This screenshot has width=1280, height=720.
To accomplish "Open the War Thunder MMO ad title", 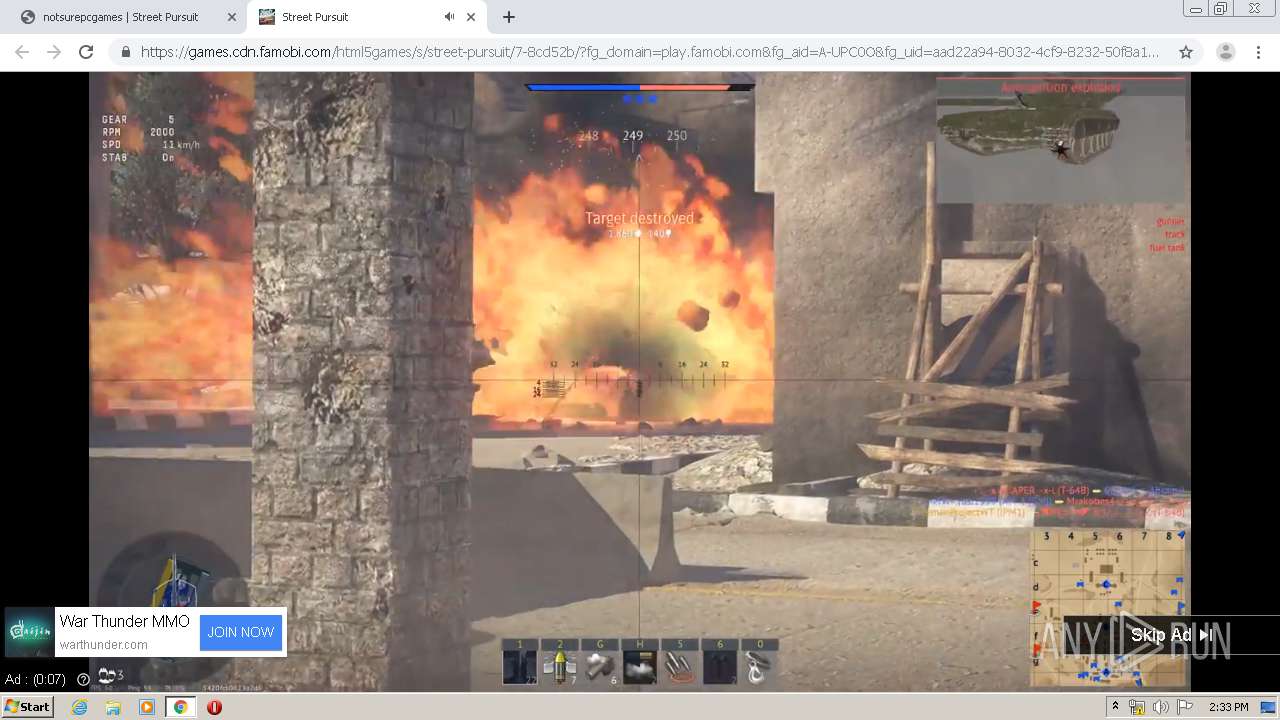I will [124, 621].
